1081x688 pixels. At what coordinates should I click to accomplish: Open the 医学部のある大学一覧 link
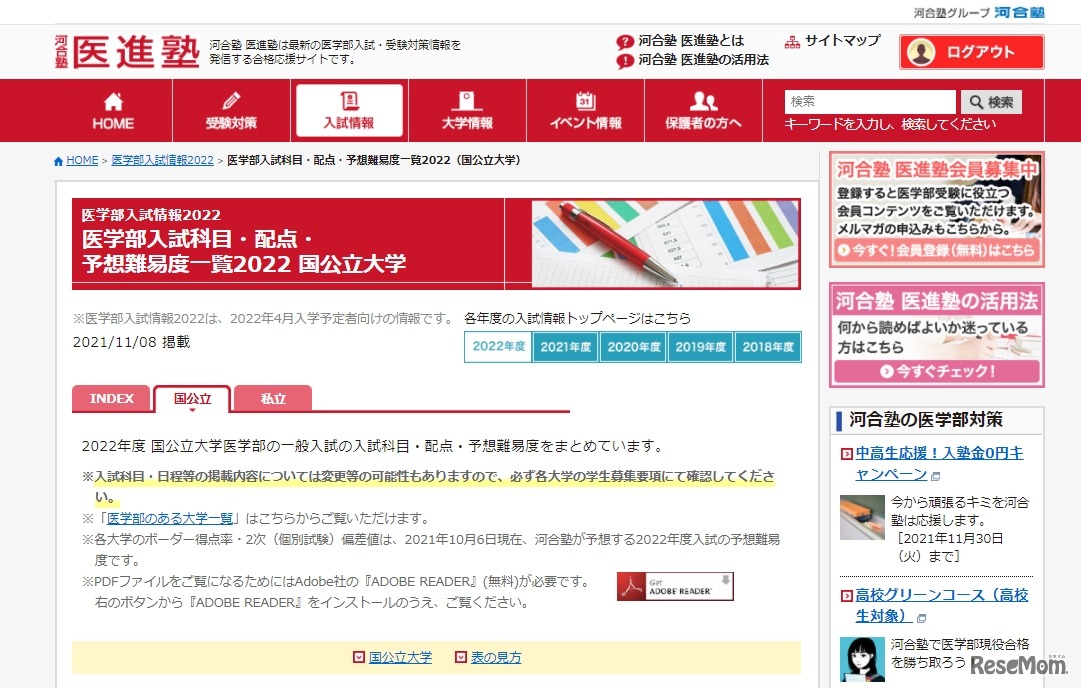point(169,519)
